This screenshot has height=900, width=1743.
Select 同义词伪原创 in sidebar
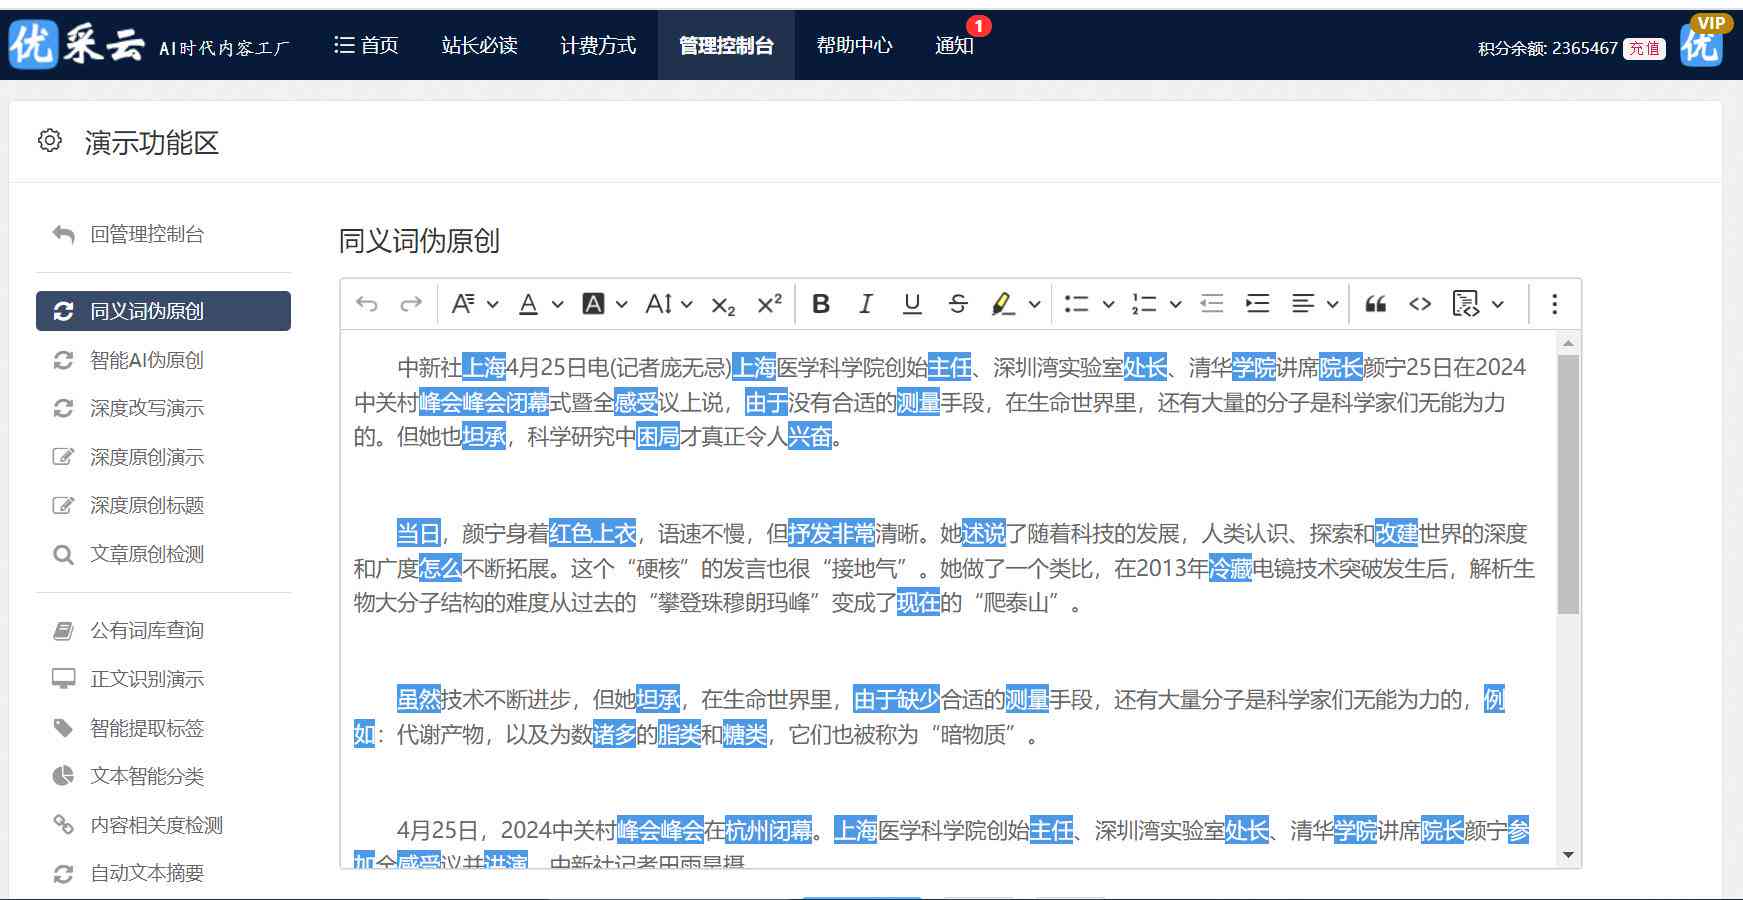click(163, 311)
